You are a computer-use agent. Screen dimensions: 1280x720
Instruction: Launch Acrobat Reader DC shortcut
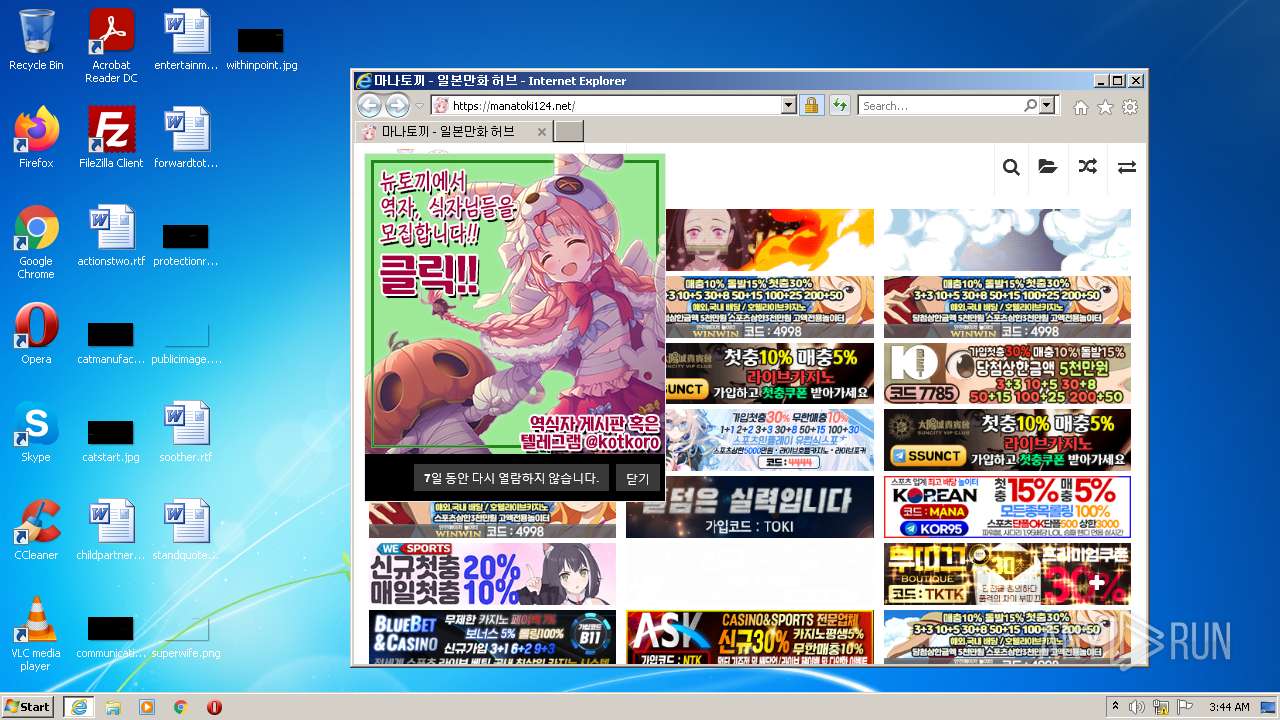111,46
